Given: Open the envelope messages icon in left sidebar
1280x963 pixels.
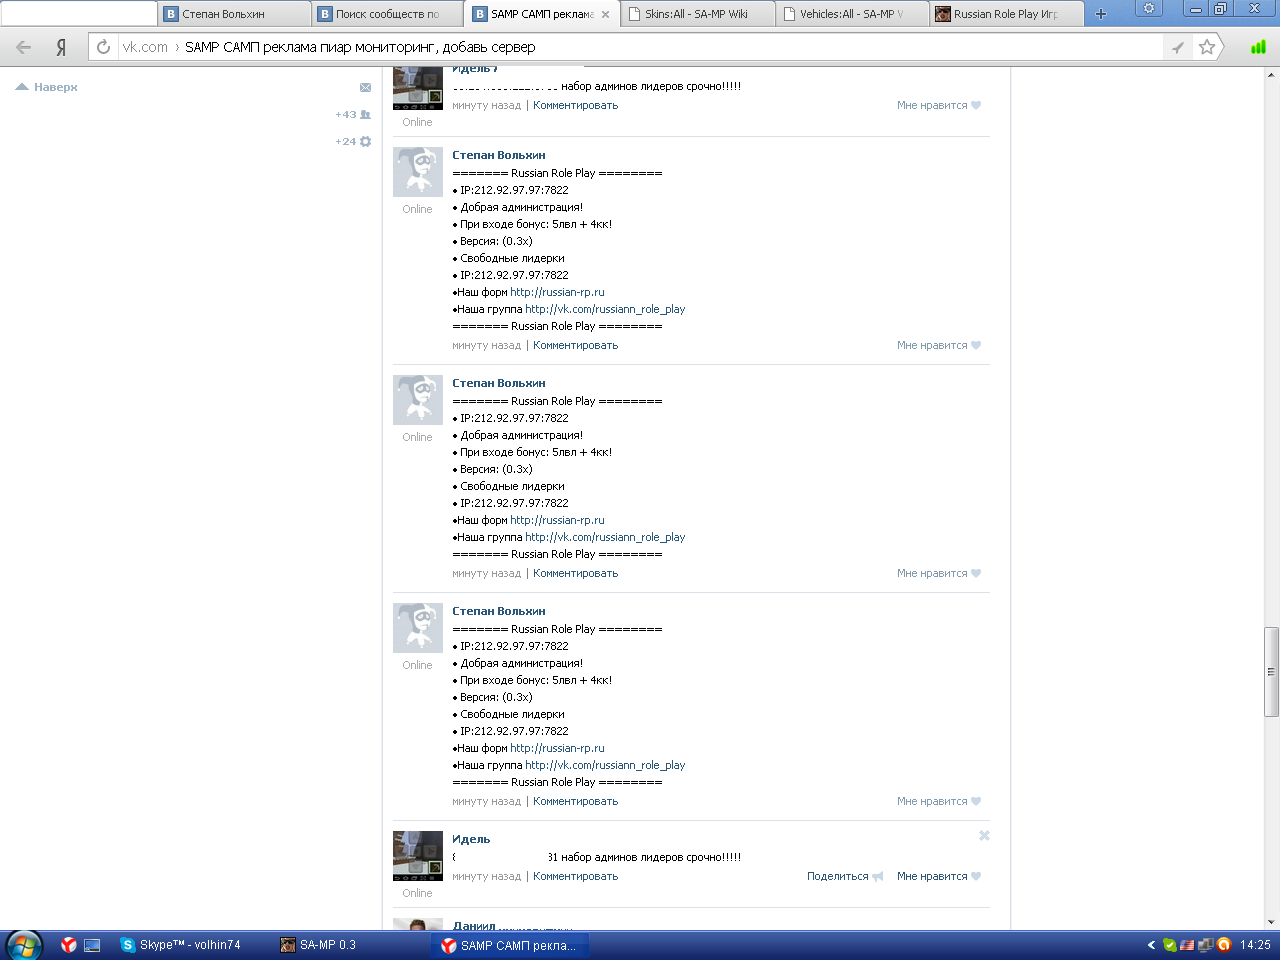Looking at the screenshot, I should pyautogui.click(x=365, y=87).
